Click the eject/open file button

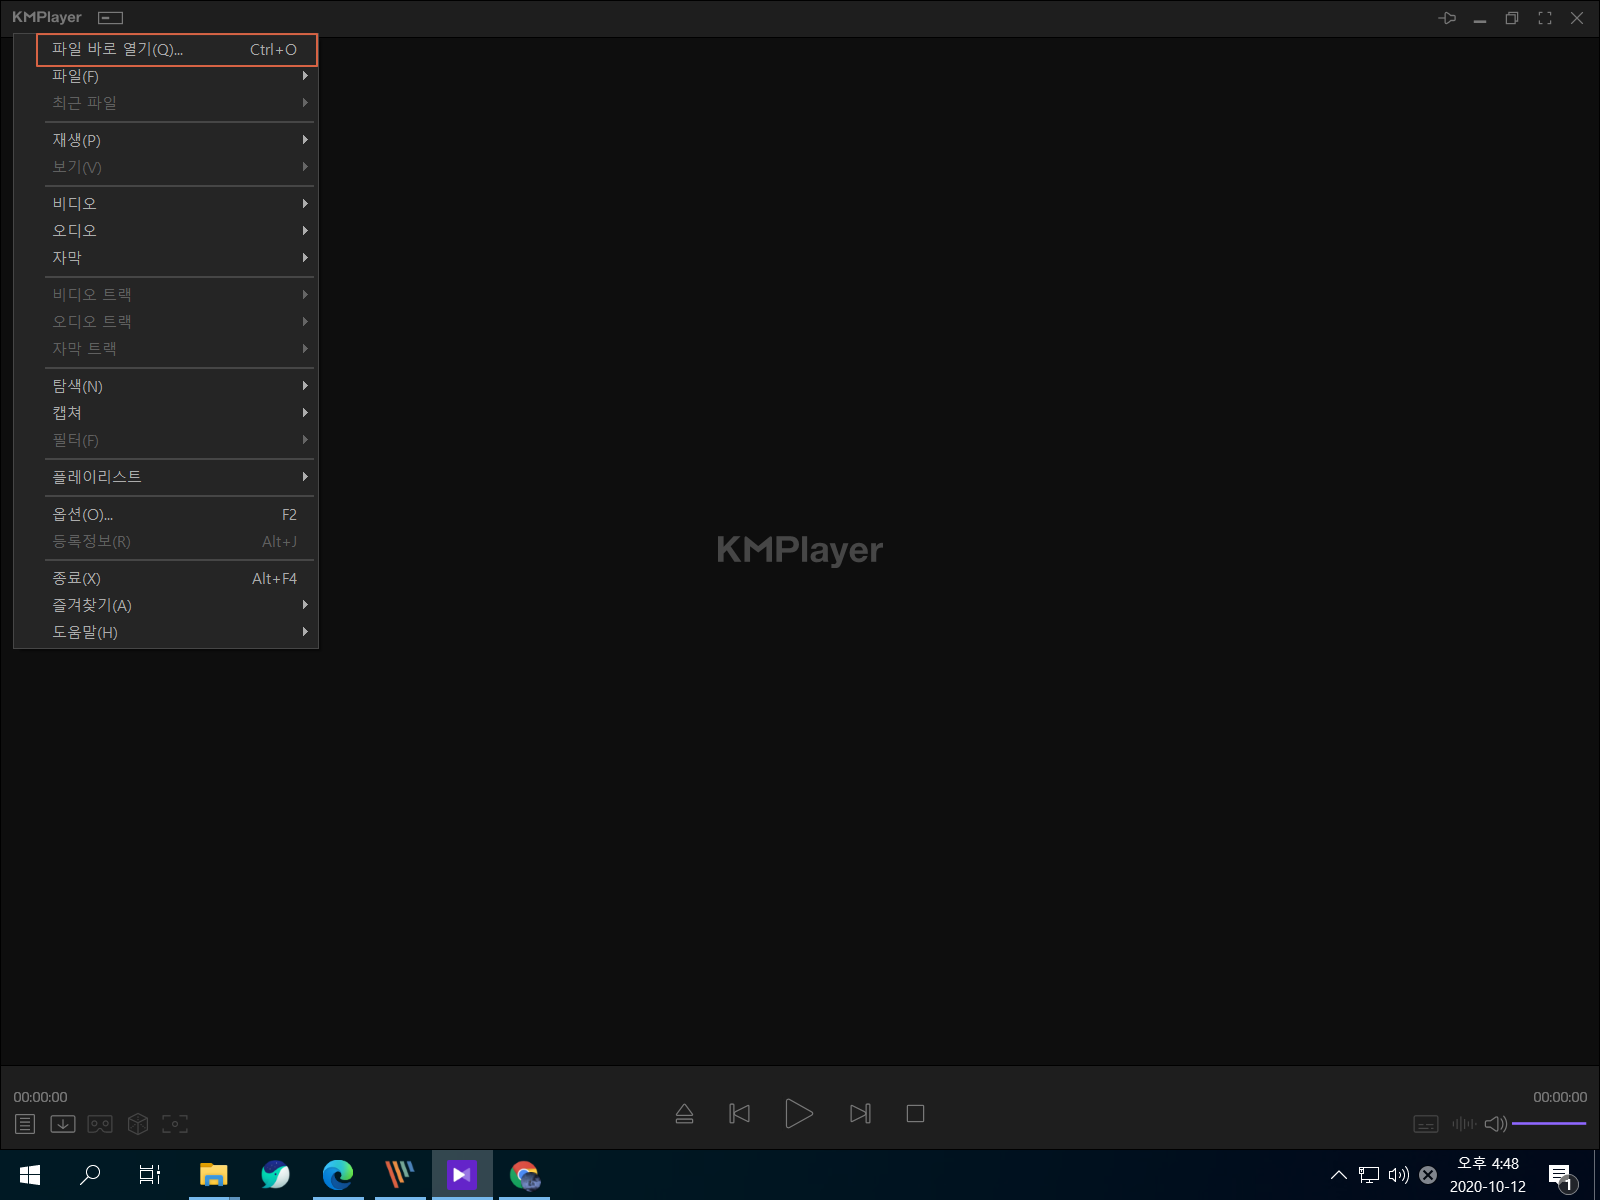tap(684, 1114)
